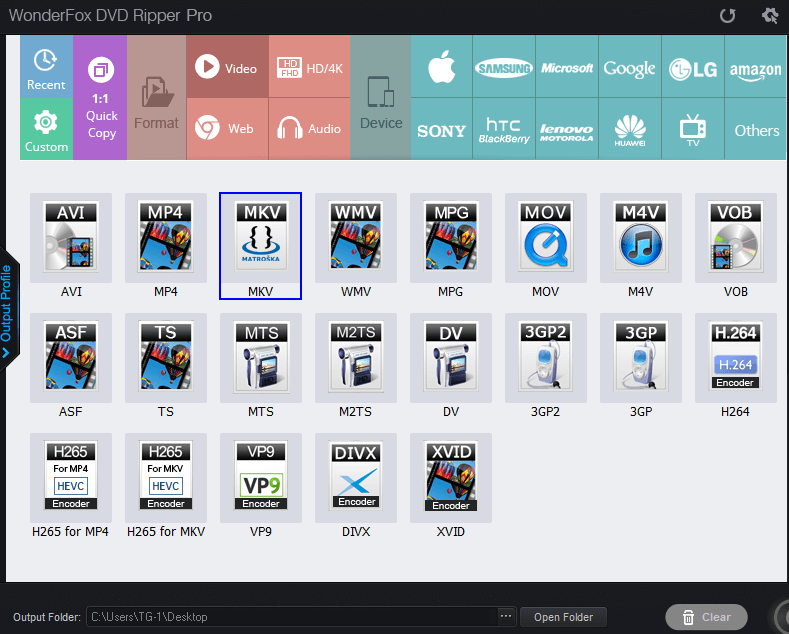The height and width of the screenshot is (634, 789).
Task: Switch to the Device category
Action: click(381, 98)
